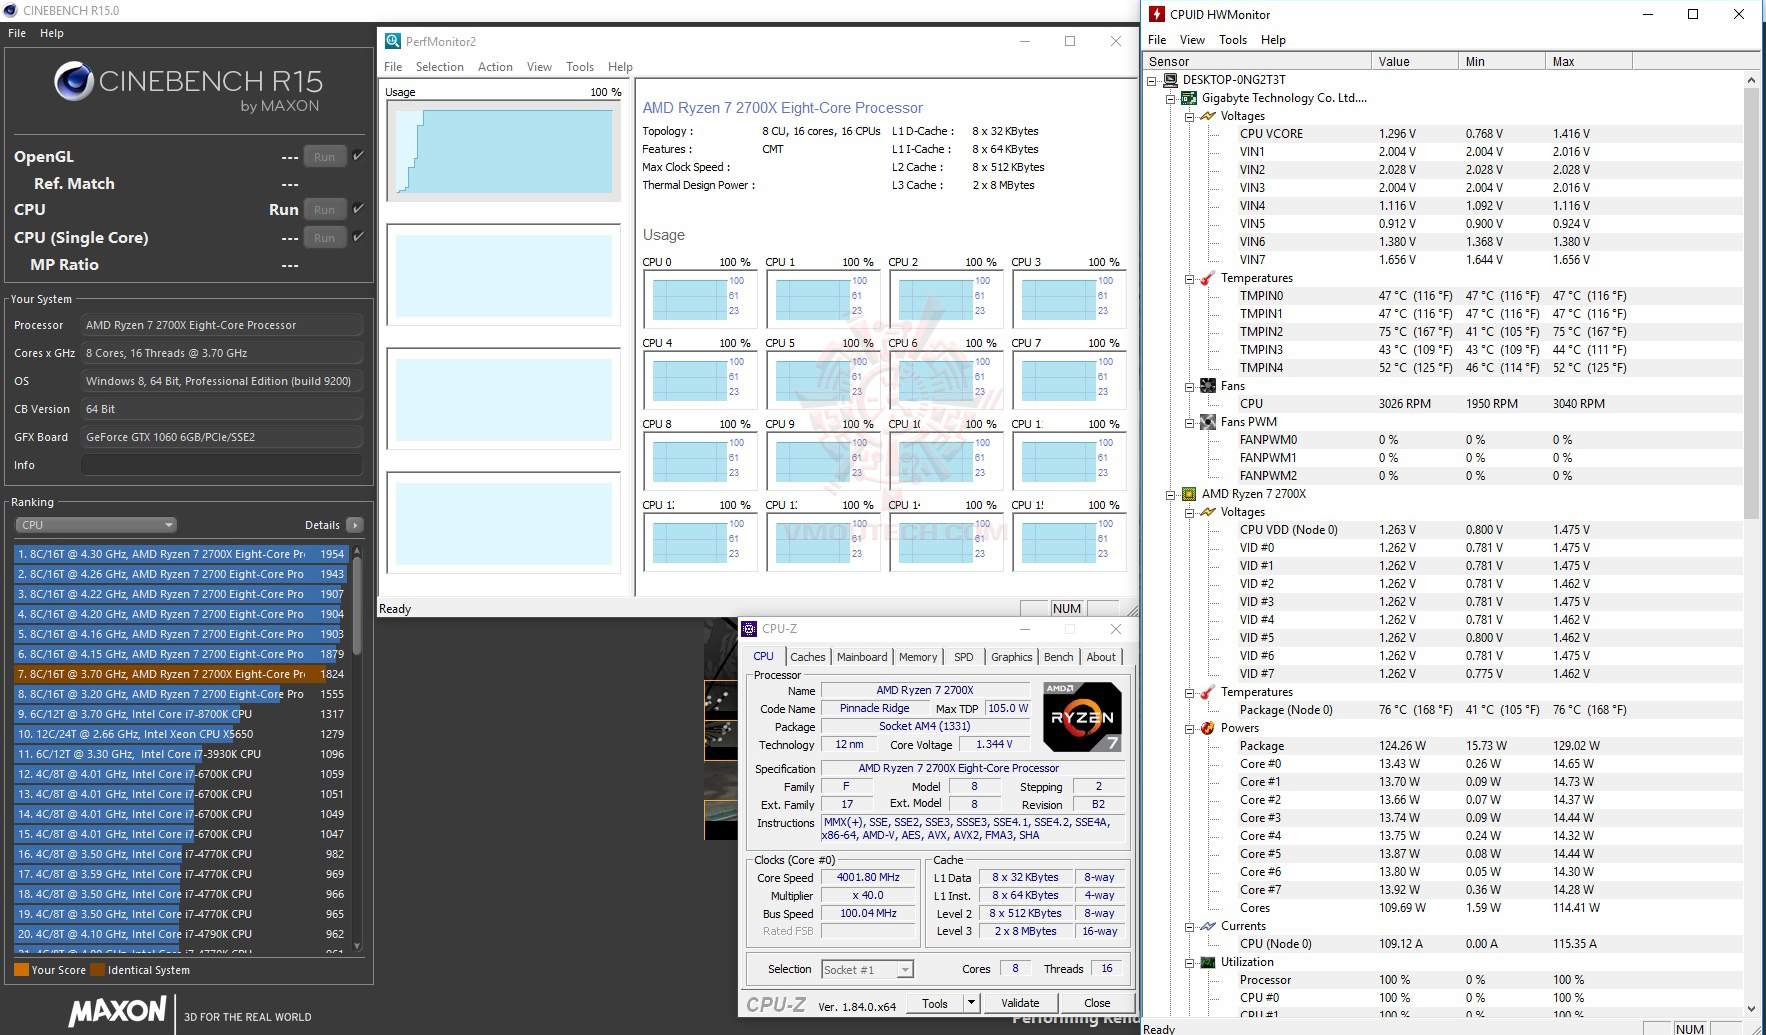Click the Cinebench R15 title bar icon
This screenshot has width=1766, height=1035.
11,10
